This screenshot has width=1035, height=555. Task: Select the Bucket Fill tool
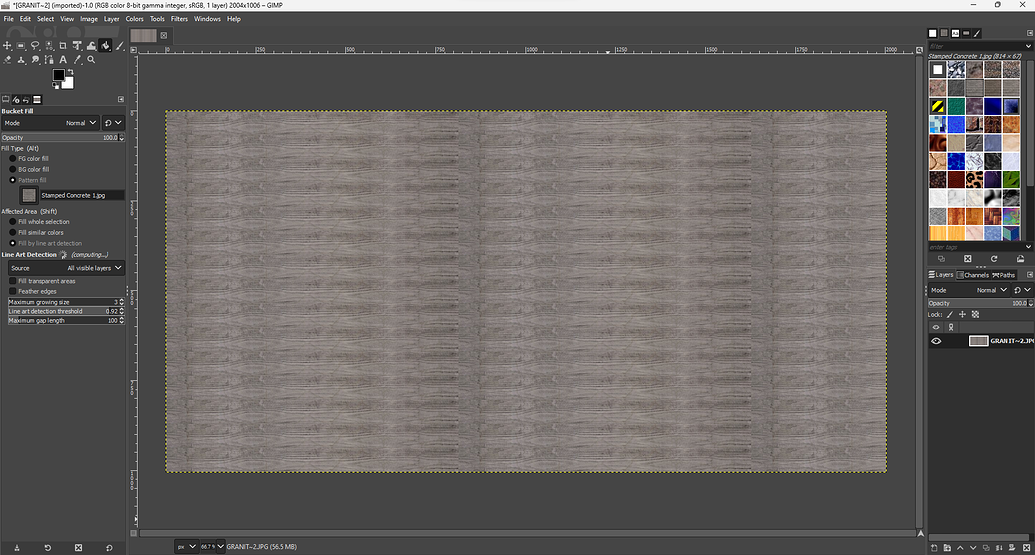(x=106, y=46)
